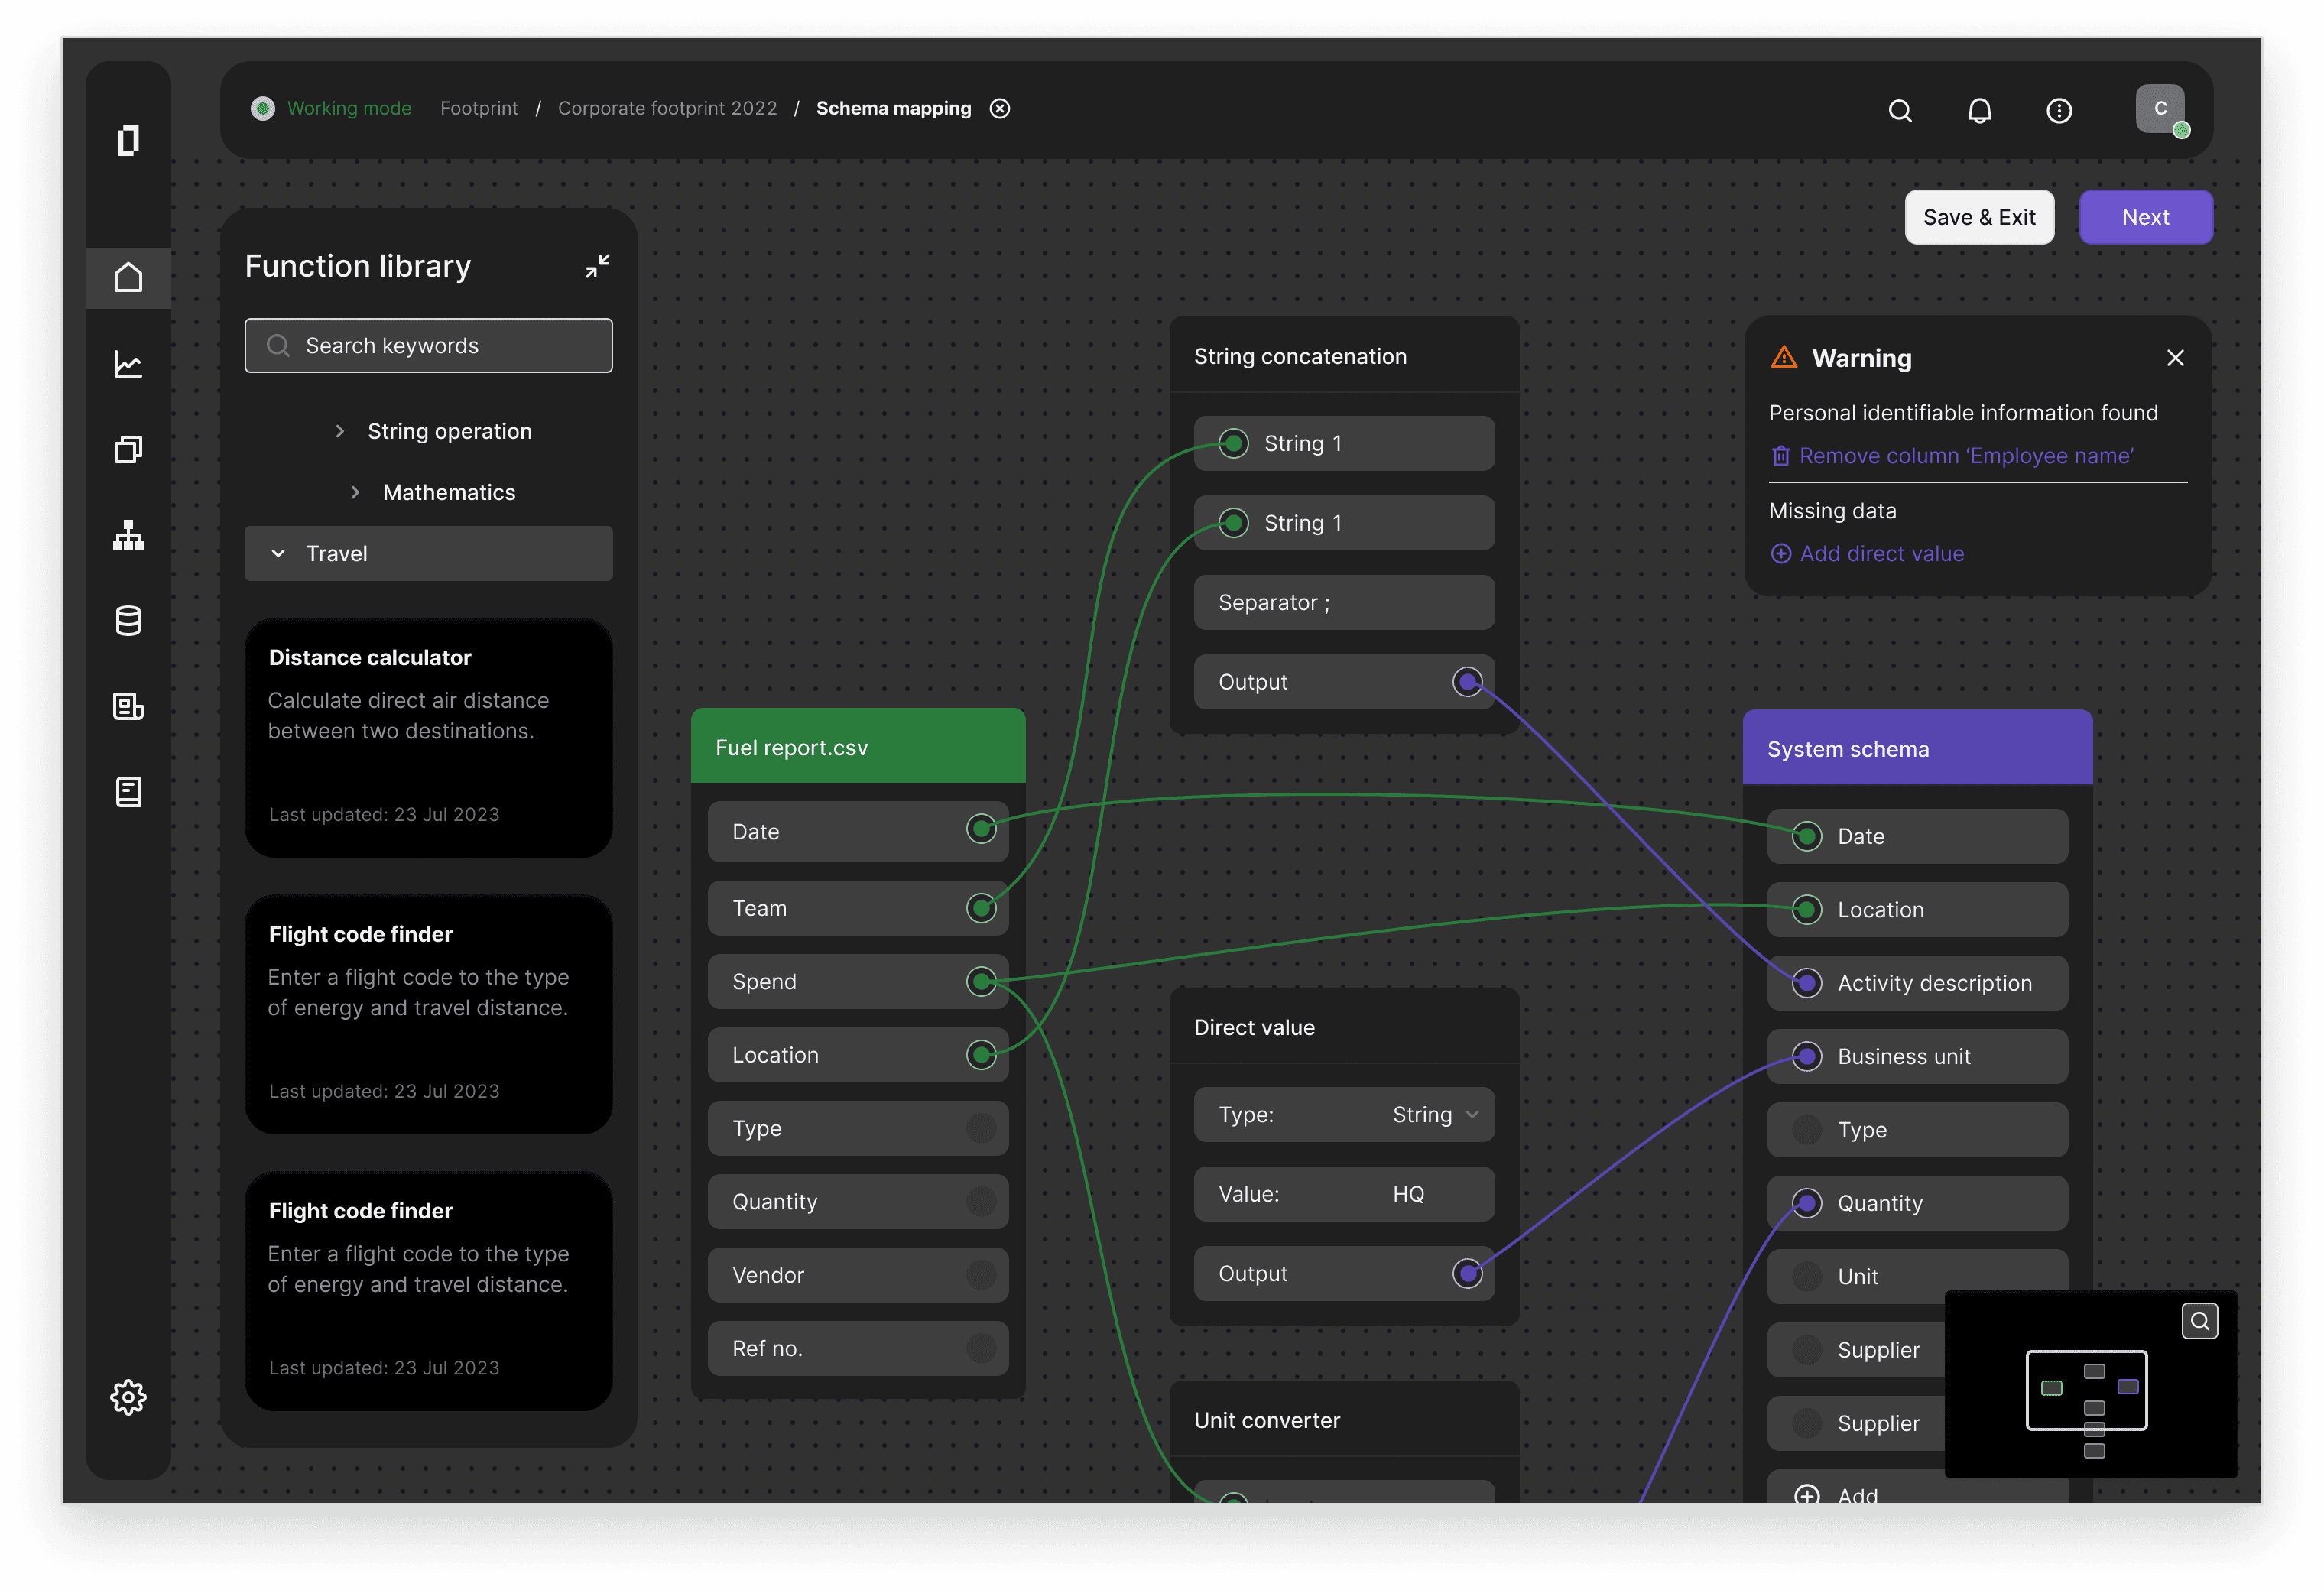The width and height of the screenshot is (2324, 1590).
Task: Toggle the Unit port in System schema
Action: pos(1806,1276)
